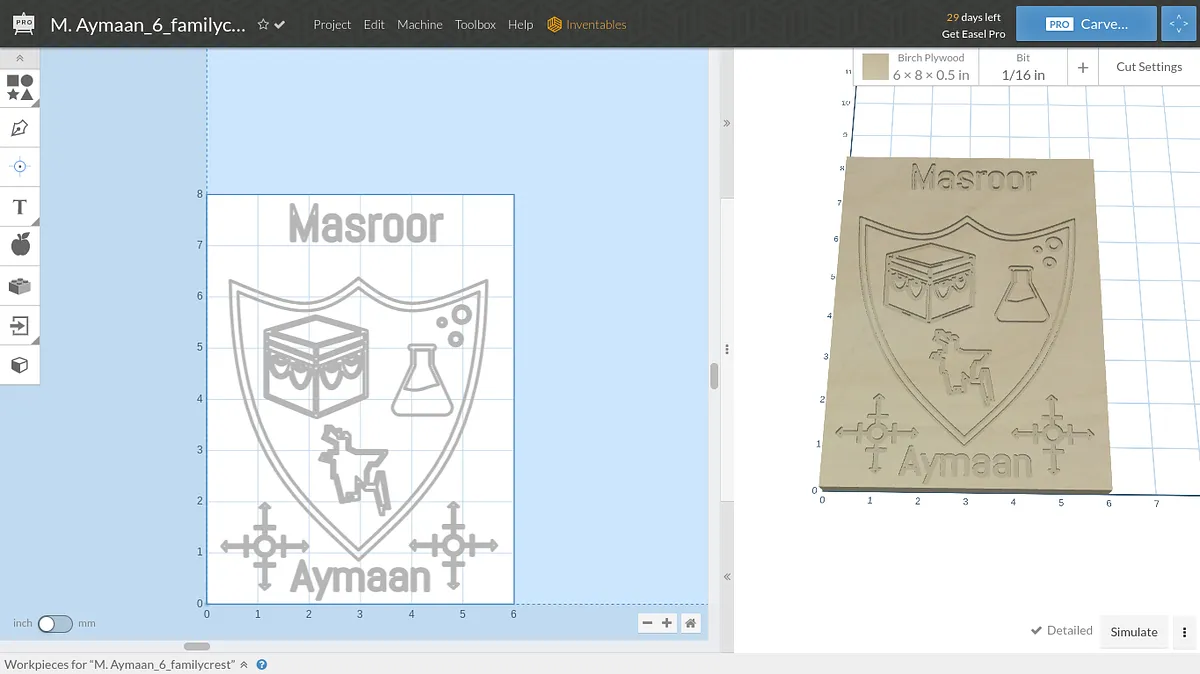Click the Simulate button

tap(1134, 632)
